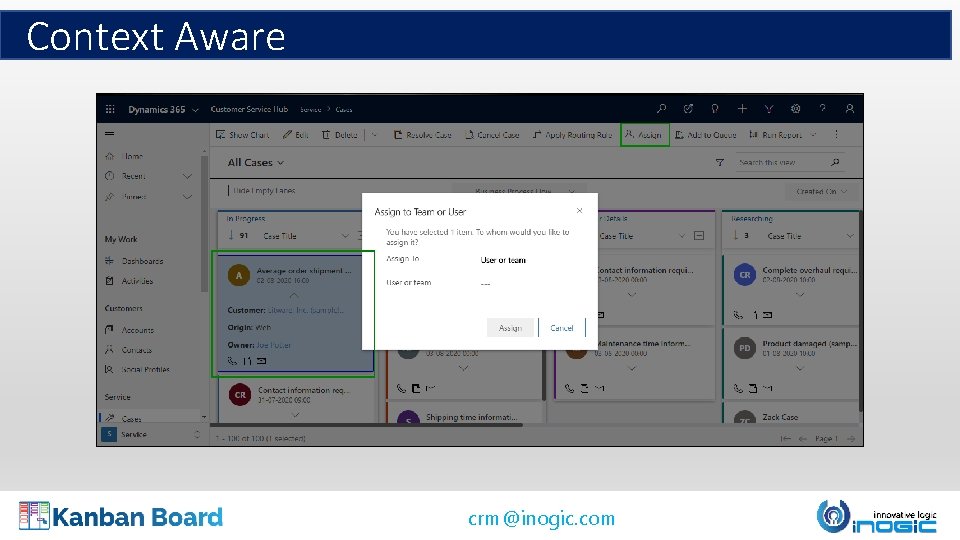Image resolution: width=960 pixels, height=540 pixels.
Task: Click Apply Routing Rule command
Action: [572, 135]
